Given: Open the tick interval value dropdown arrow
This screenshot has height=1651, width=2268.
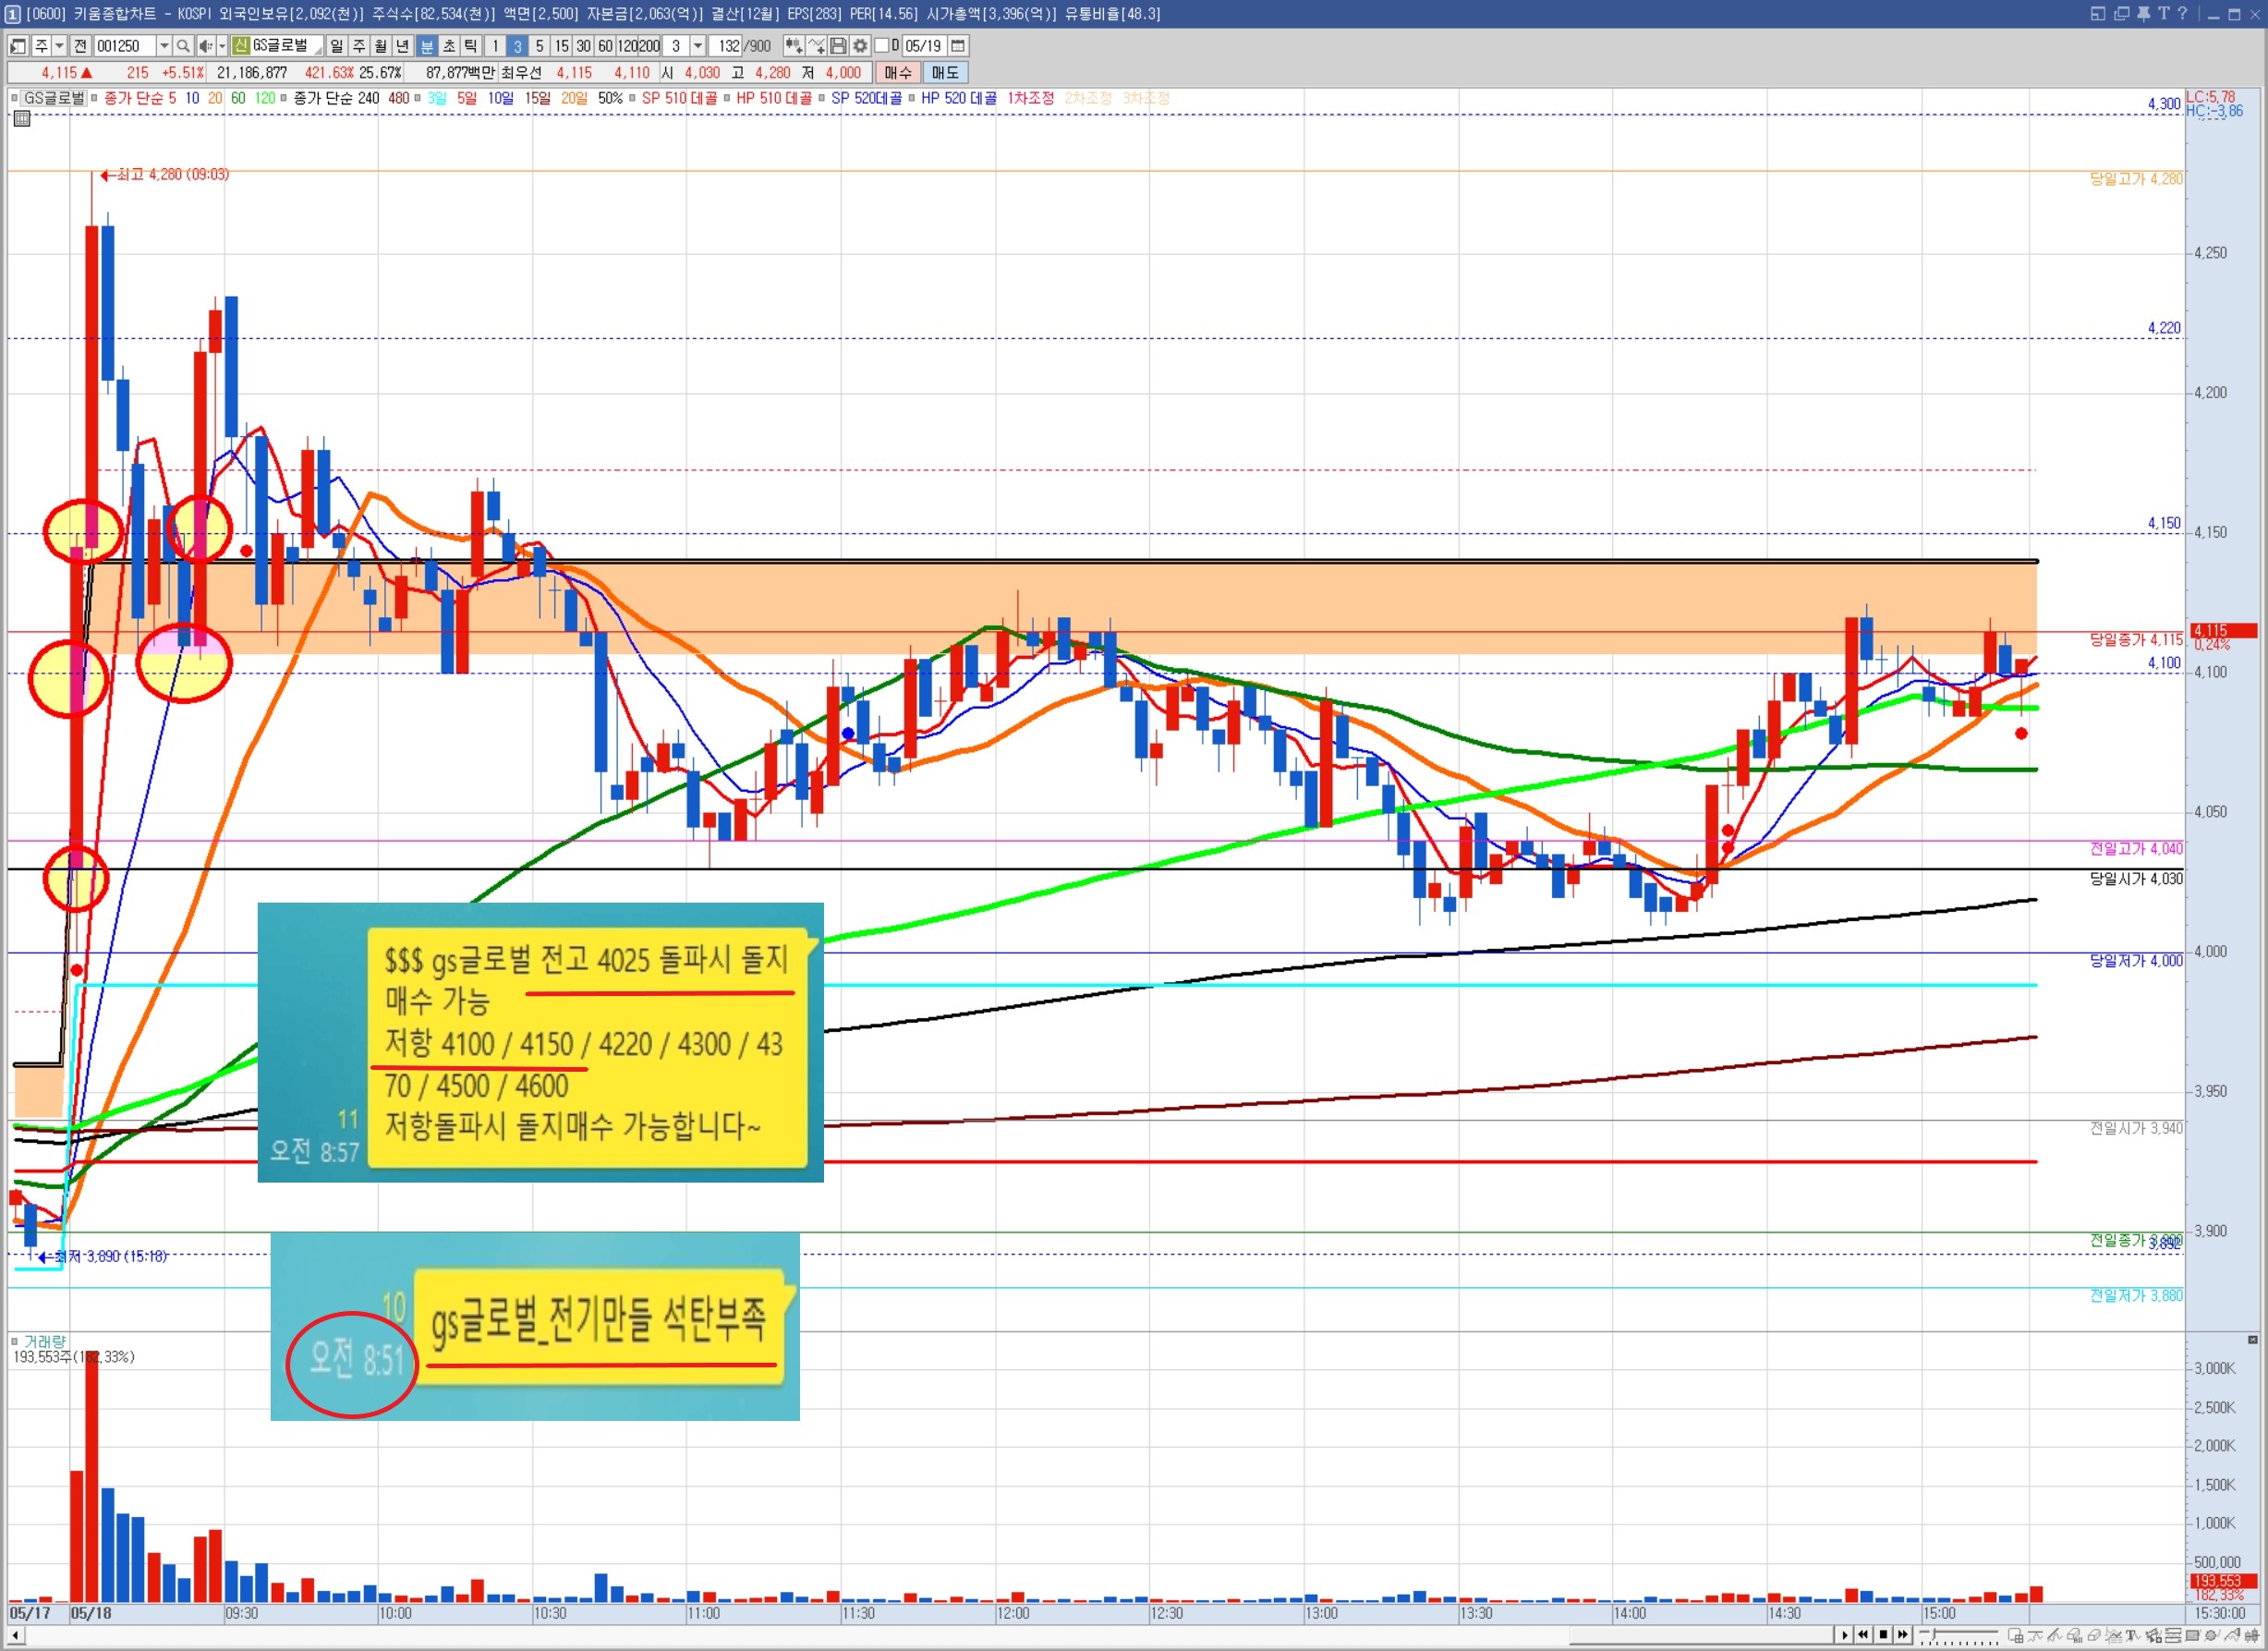Looking at the screenshot, I should point(698,46).
